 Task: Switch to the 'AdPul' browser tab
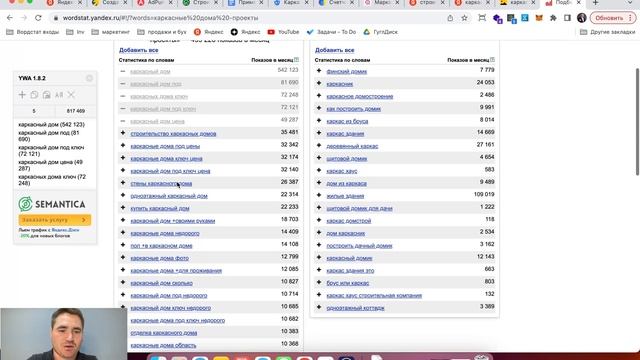[x=155, y=3]
